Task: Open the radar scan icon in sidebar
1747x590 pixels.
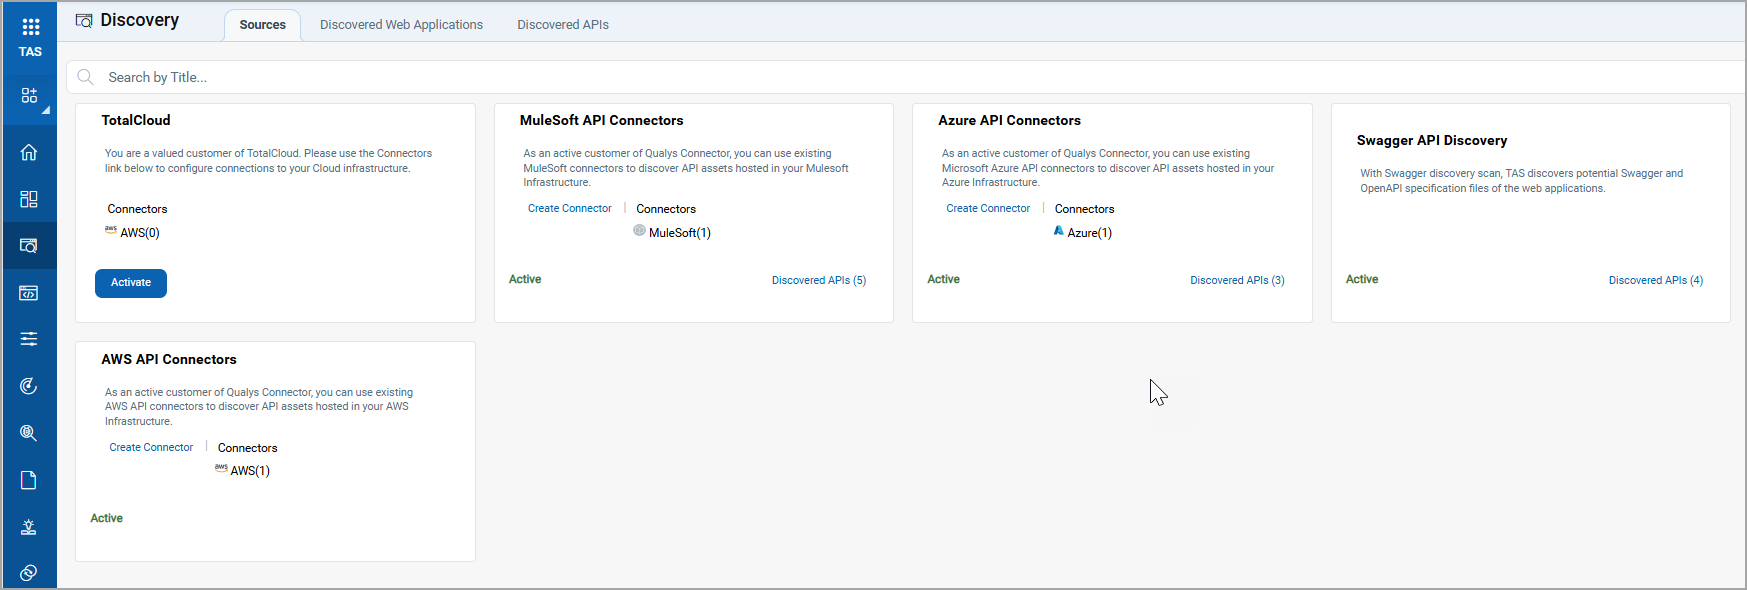Action: click(x=29, y=386)
